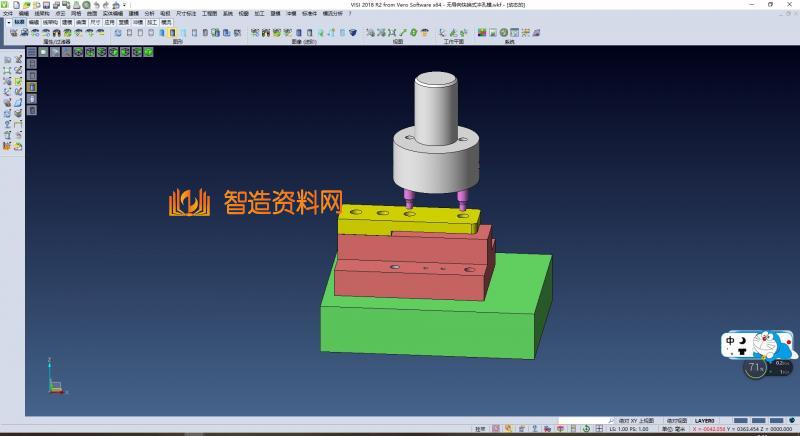This screenshot has width=800, height=436.
Task: Click the dark blue shield icon in ribbon
Action: click(353, 33)
